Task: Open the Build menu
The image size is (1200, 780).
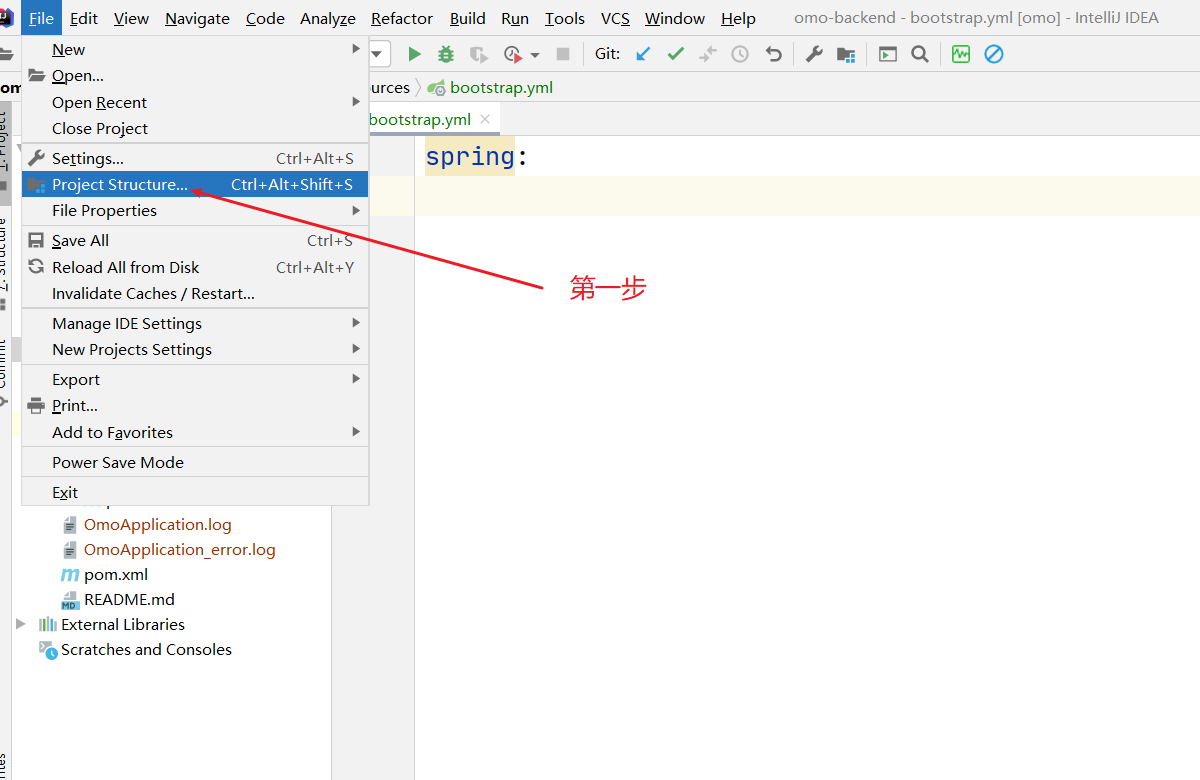Action: (x=467, y=18)
